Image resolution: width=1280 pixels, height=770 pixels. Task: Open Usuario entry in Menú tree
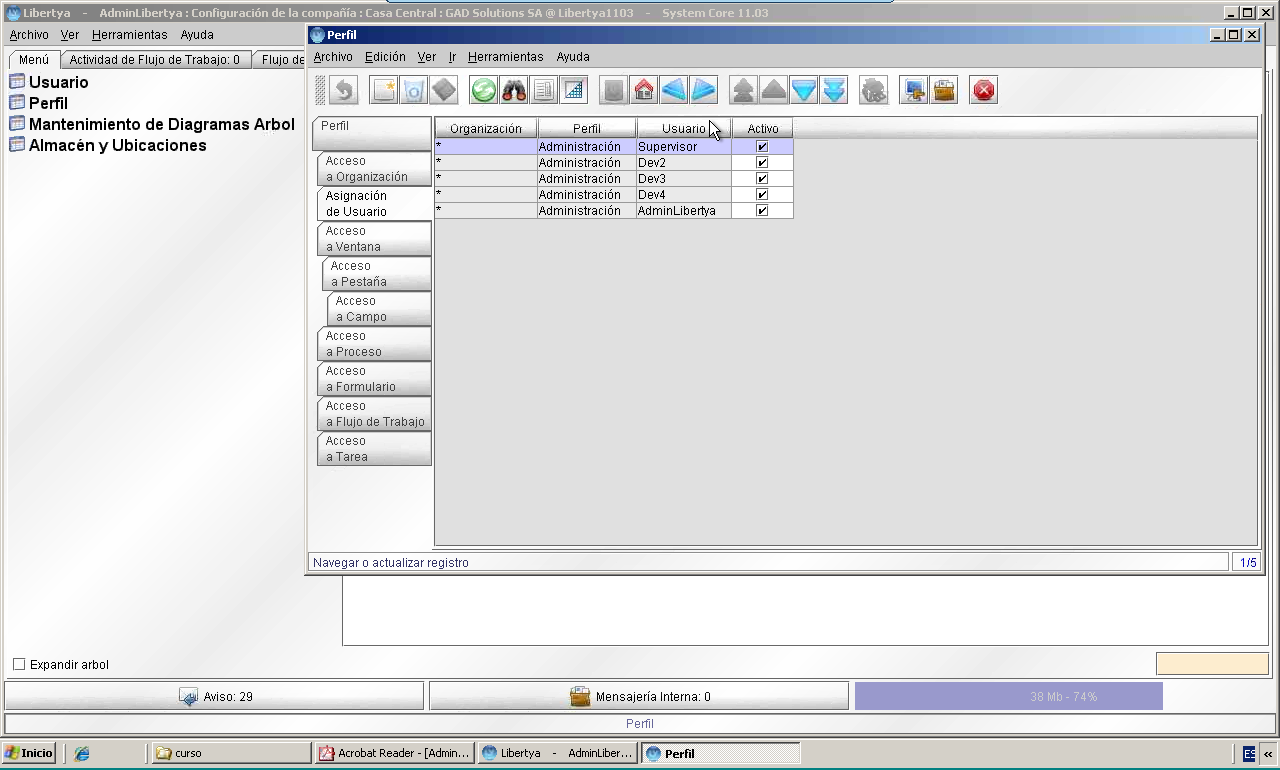(59, 82)
